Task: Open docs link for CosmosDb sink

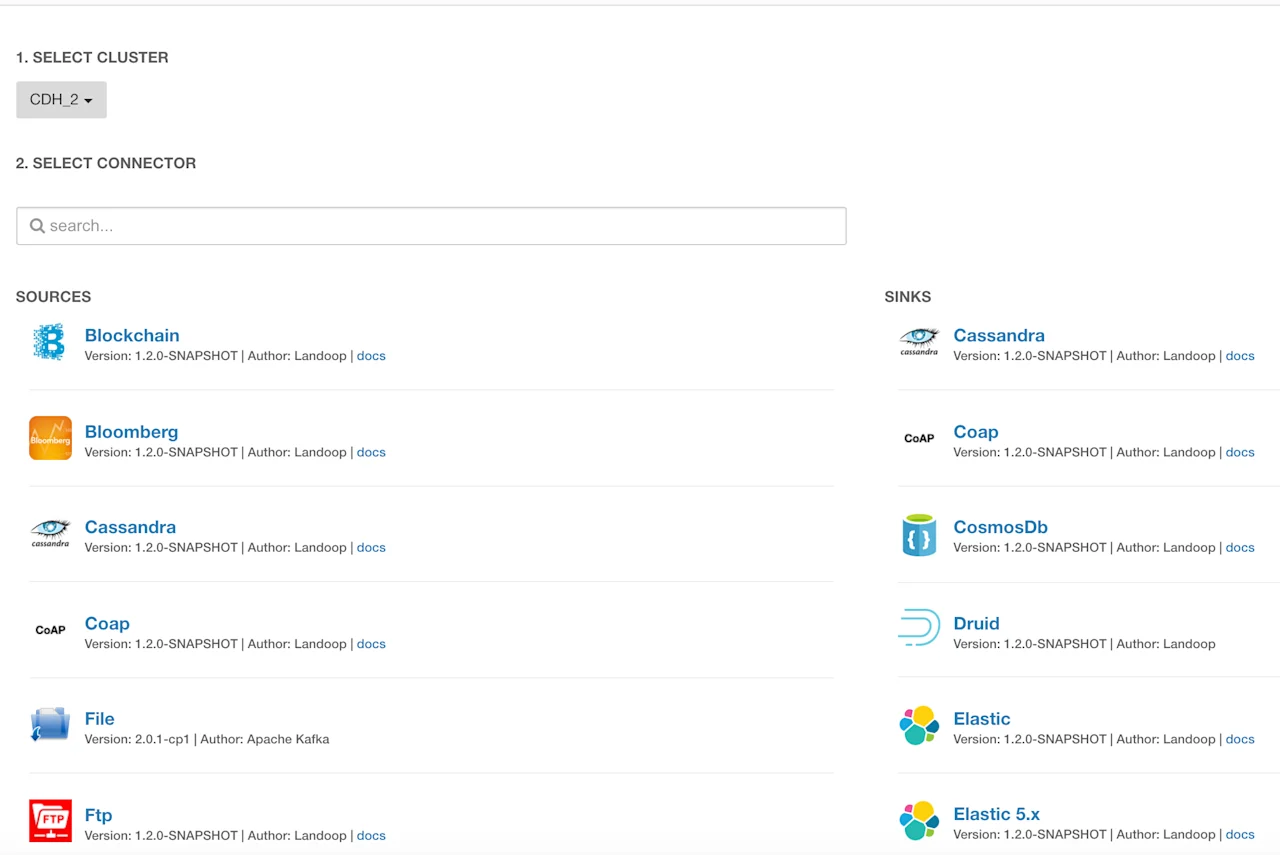Action: [1240, 548]
